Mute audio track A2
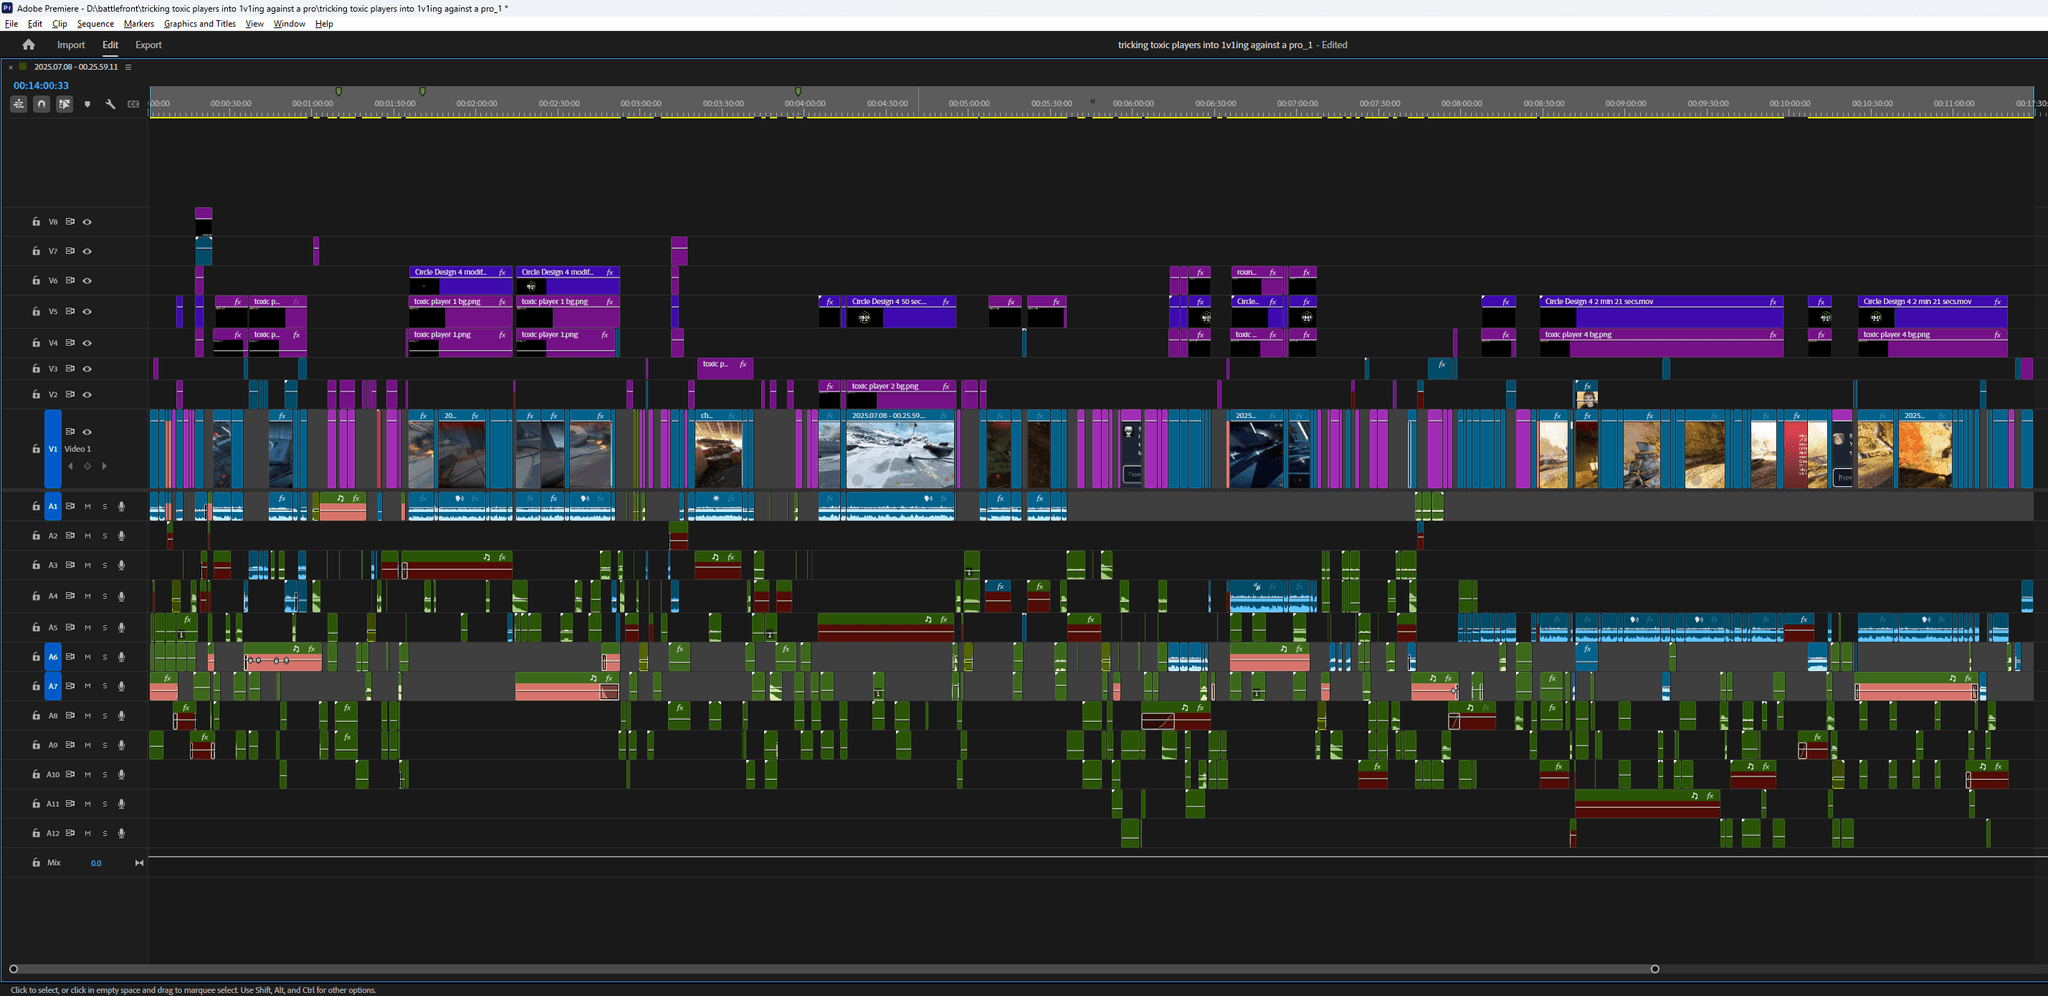The width and height of the screenshot is (2048, 996). coord(87,536)
